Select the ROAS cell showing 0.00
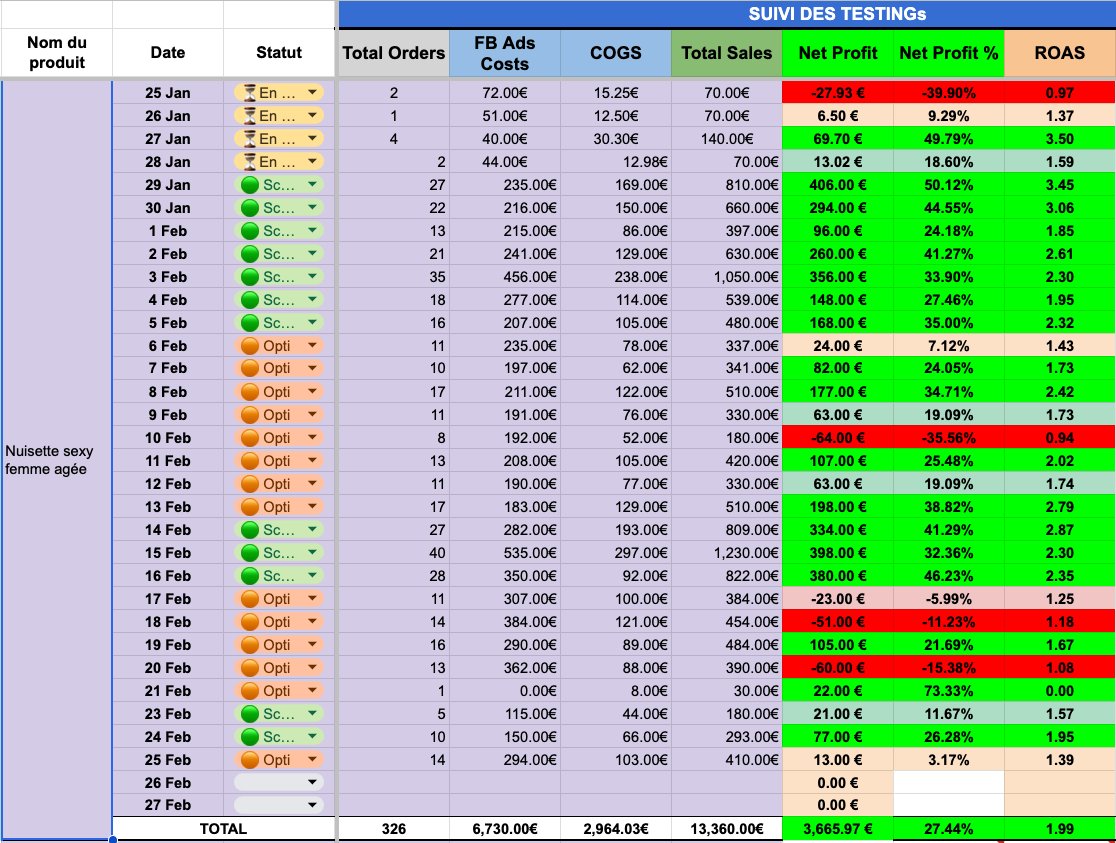This screenshot has width=1116, height=843. coord(1060,690)
